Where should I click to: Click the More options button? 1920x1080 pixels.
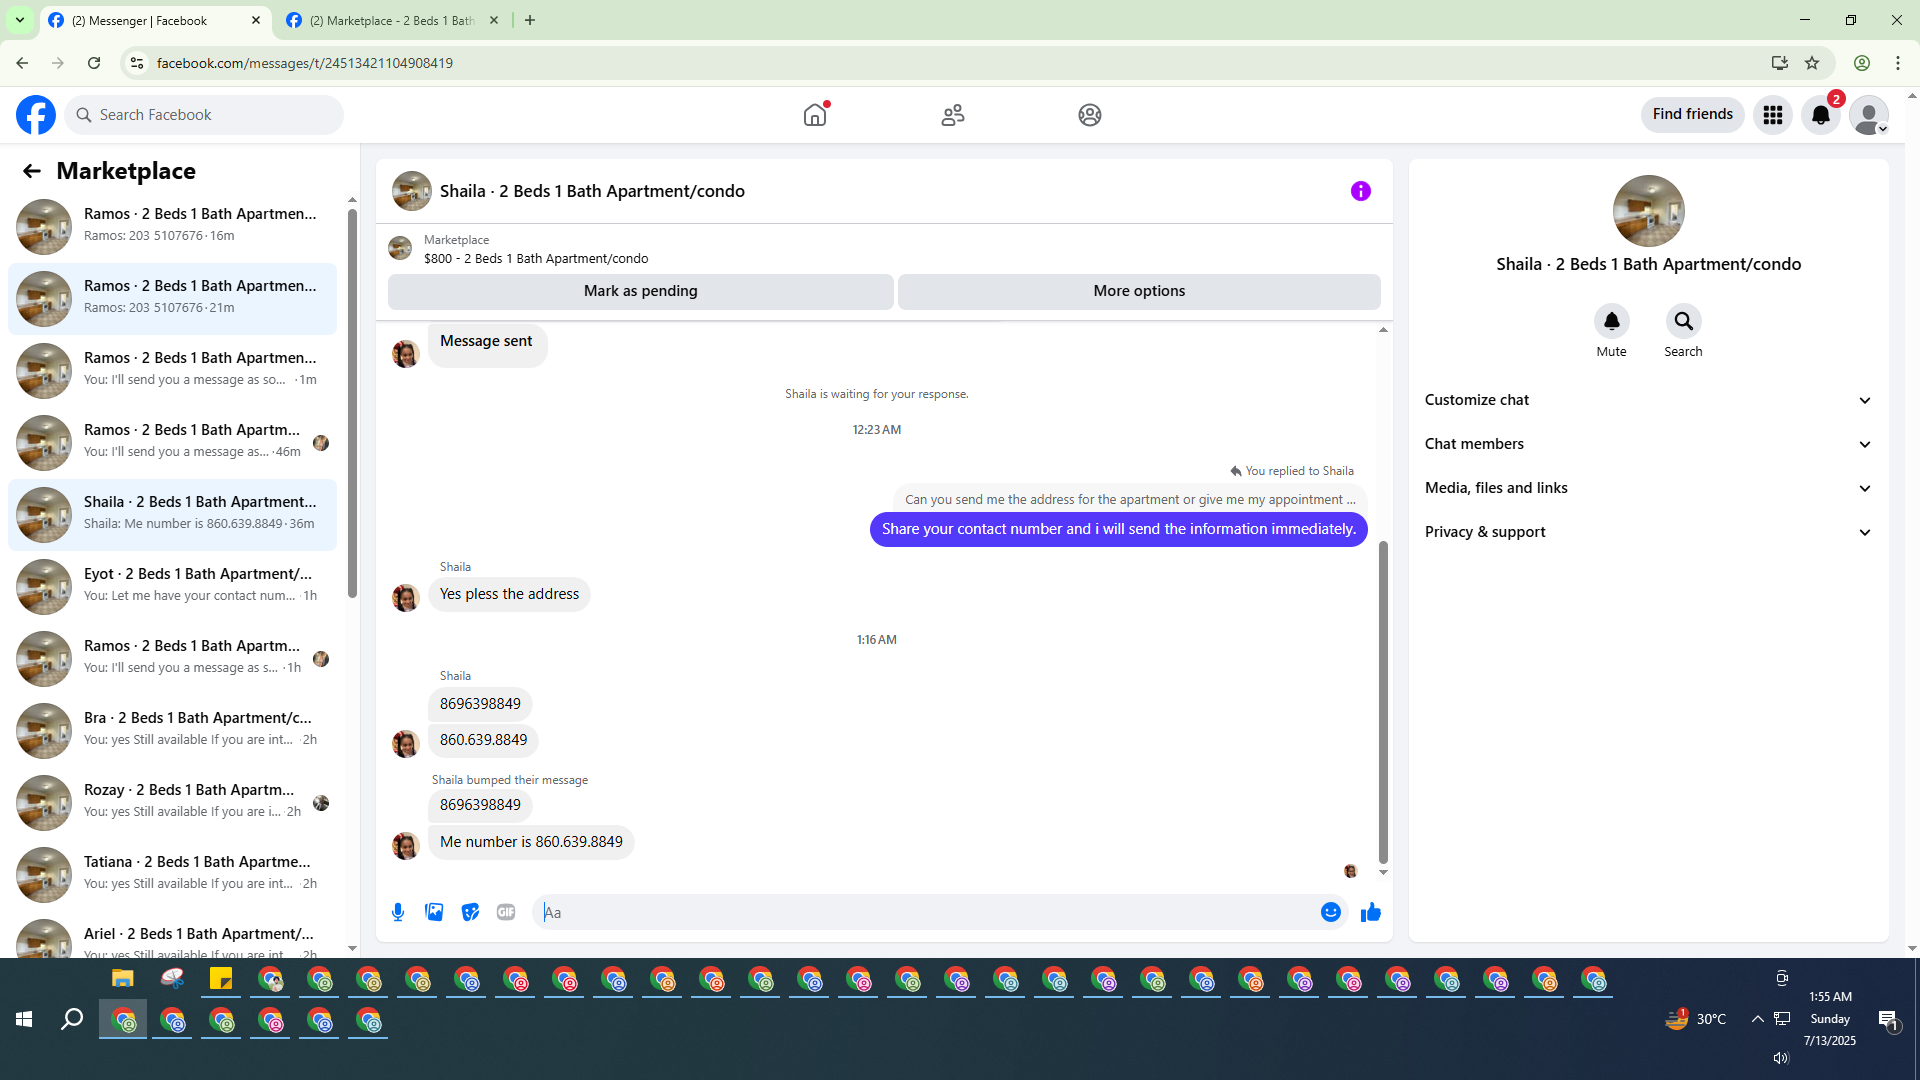[1139, 291]
